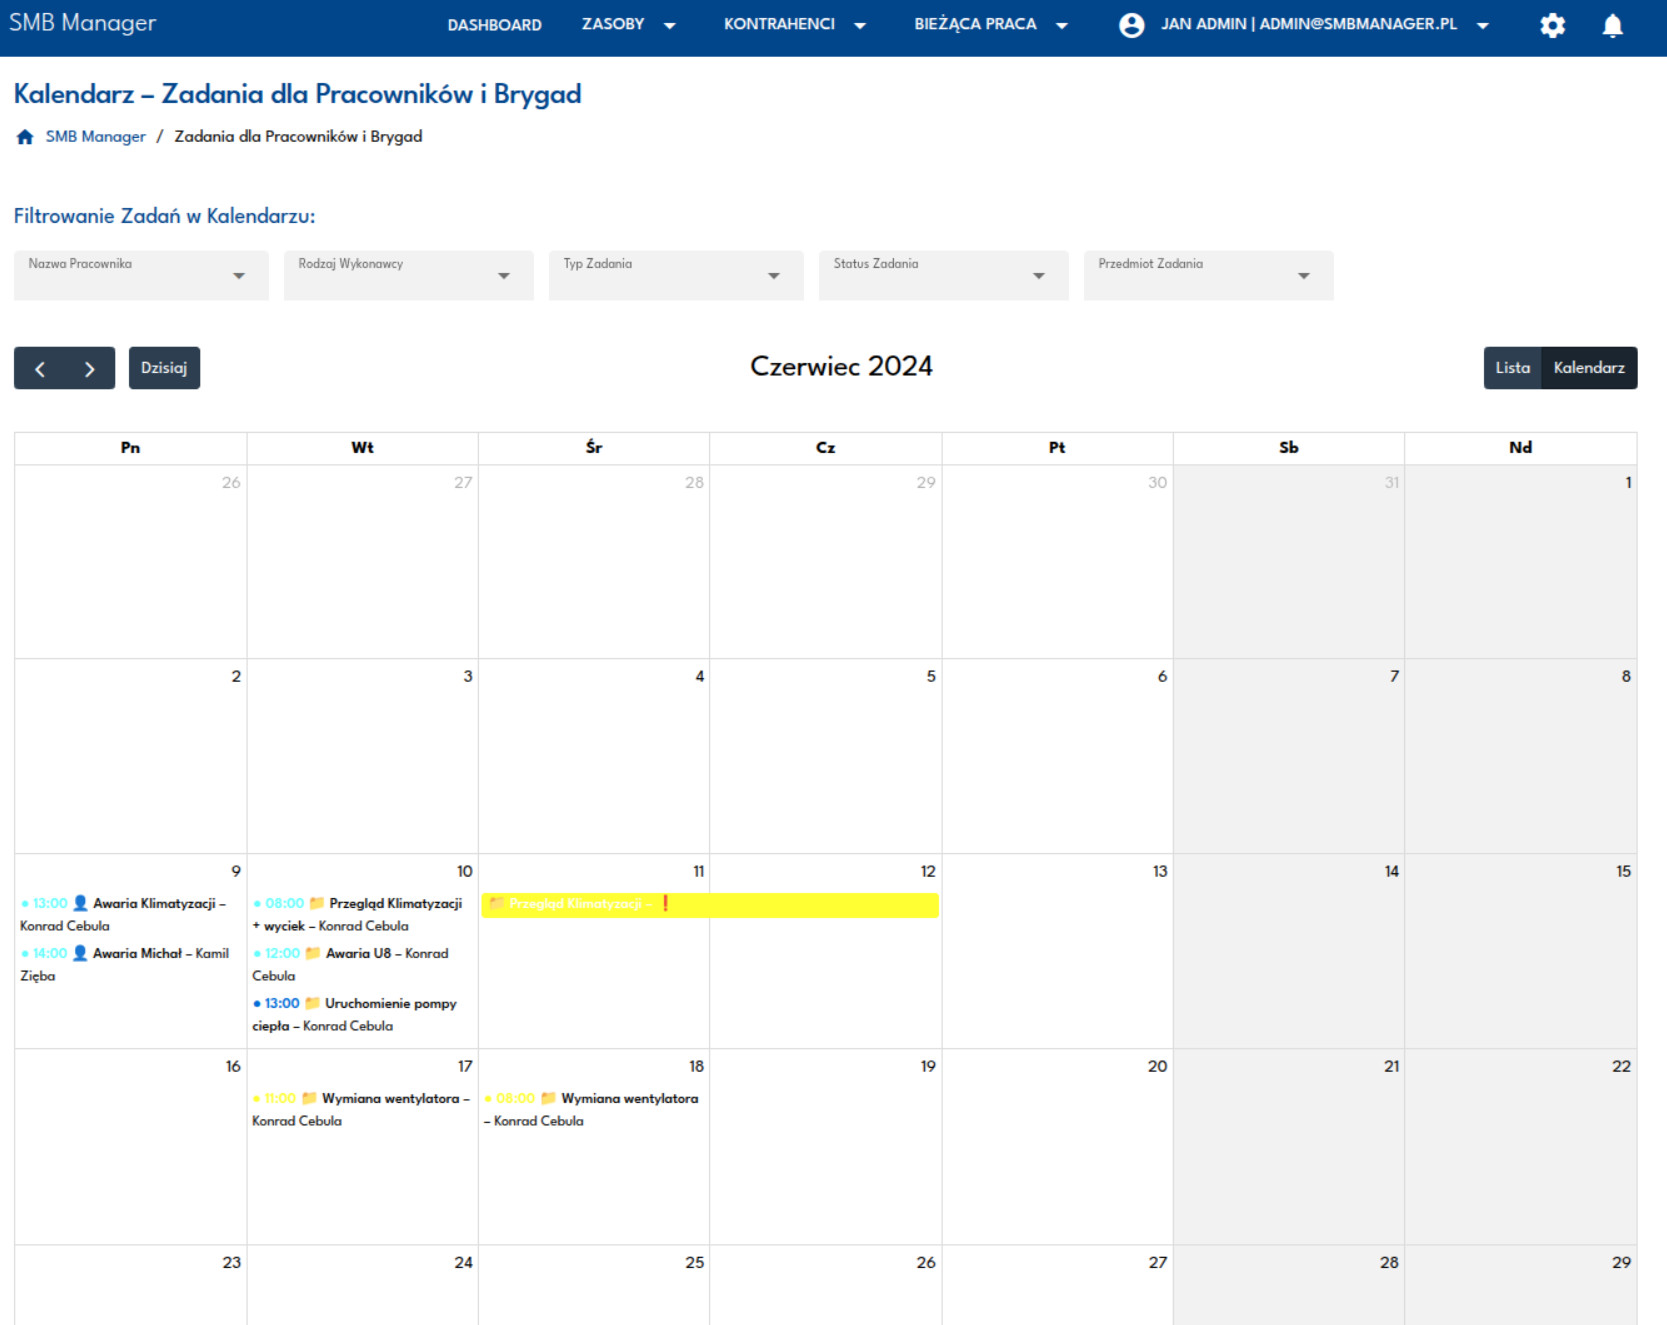1667x1325 pixels.
Task: Expand the Status Zadania filter
Action: click(943, 275)
